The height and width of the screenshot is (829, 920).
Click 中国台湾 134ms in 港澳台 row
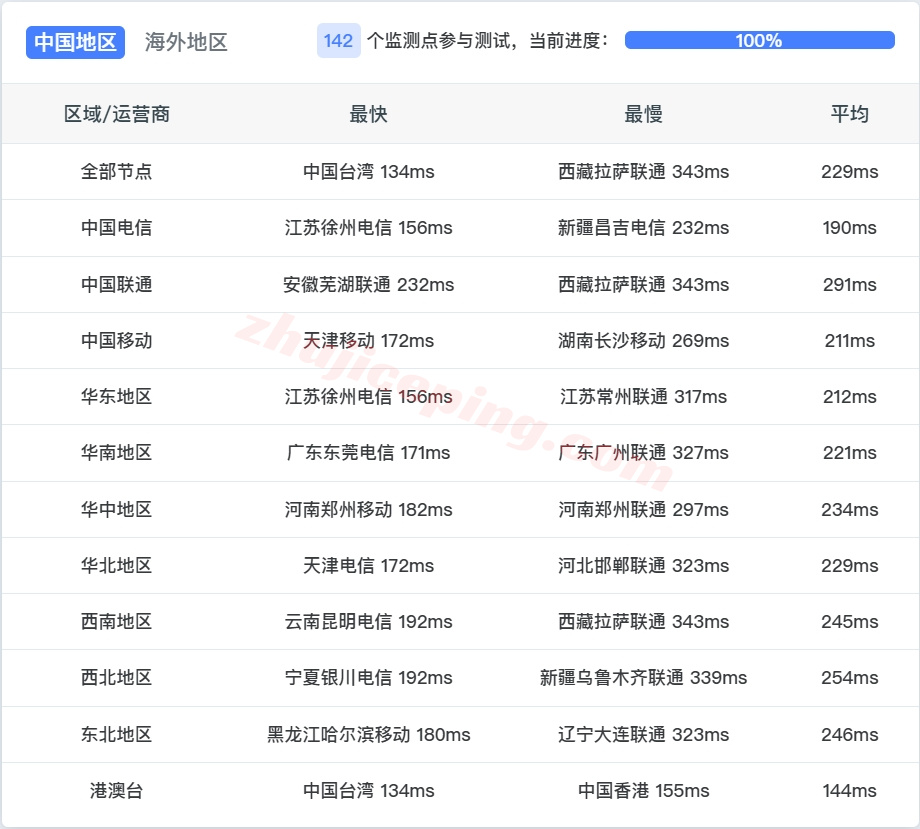click(x=368, y=790)
